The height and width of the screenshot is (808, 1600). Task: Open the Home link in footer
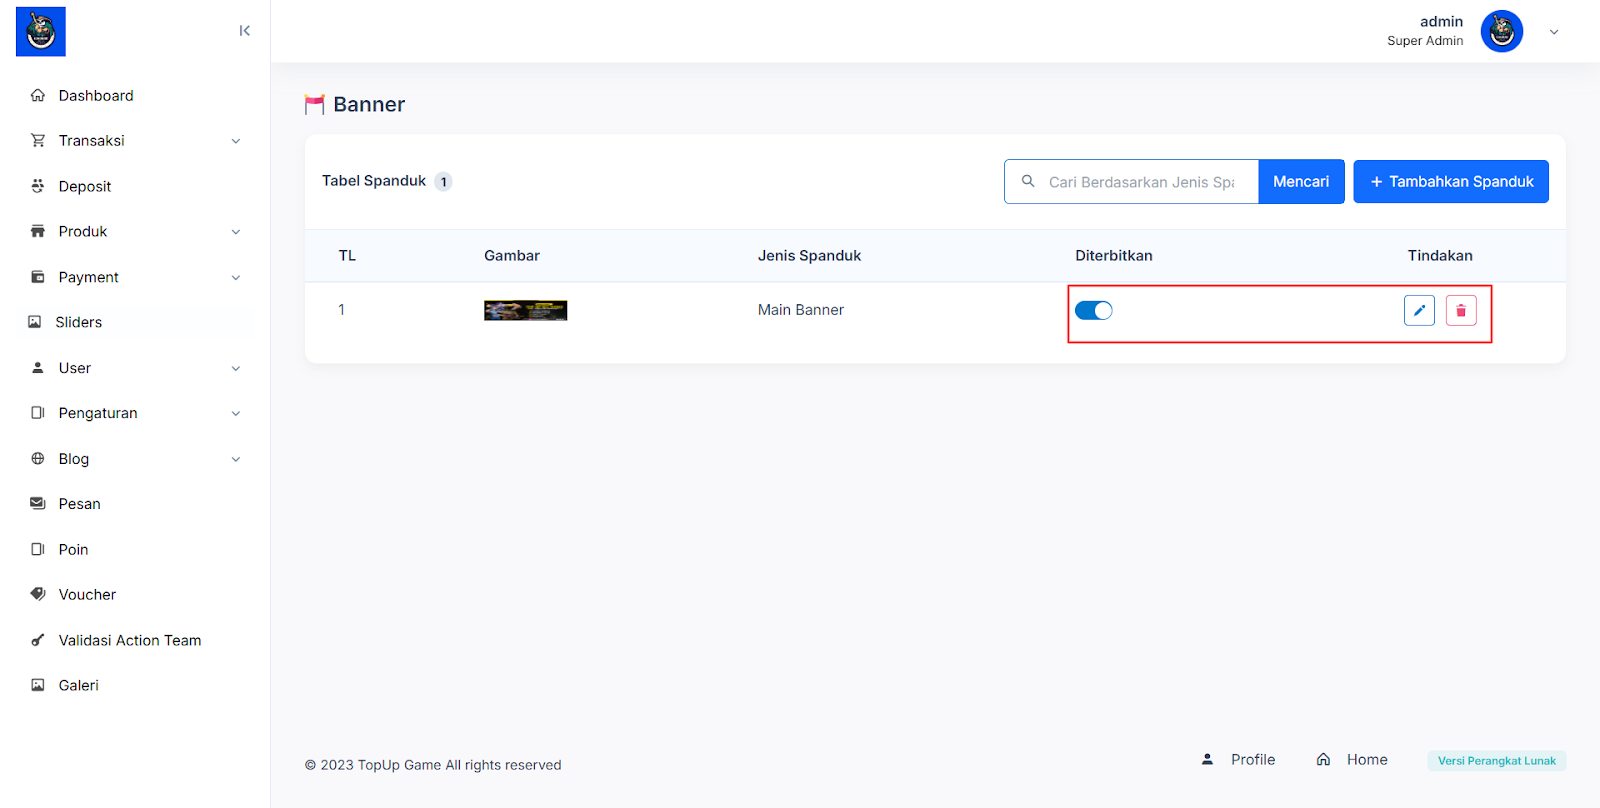(x=1367, y=759)
